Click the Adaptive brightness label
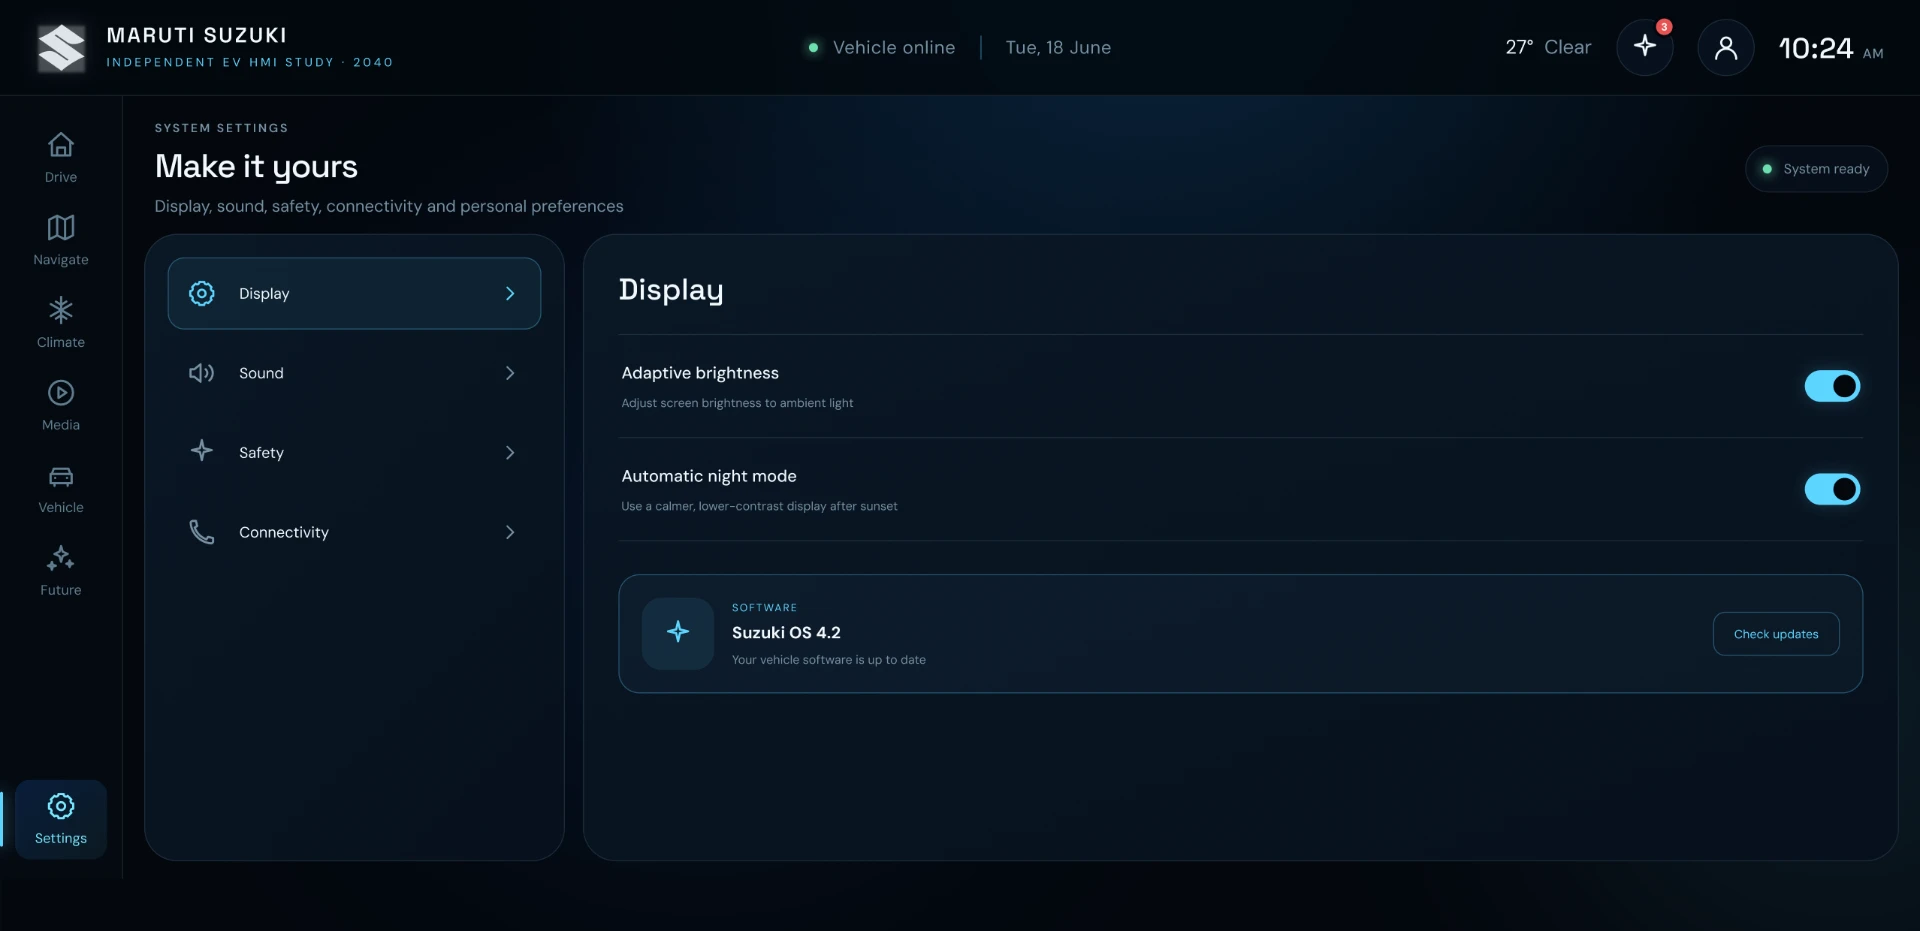Screen dimensions: 1920x931 click(x=700, y=373)
